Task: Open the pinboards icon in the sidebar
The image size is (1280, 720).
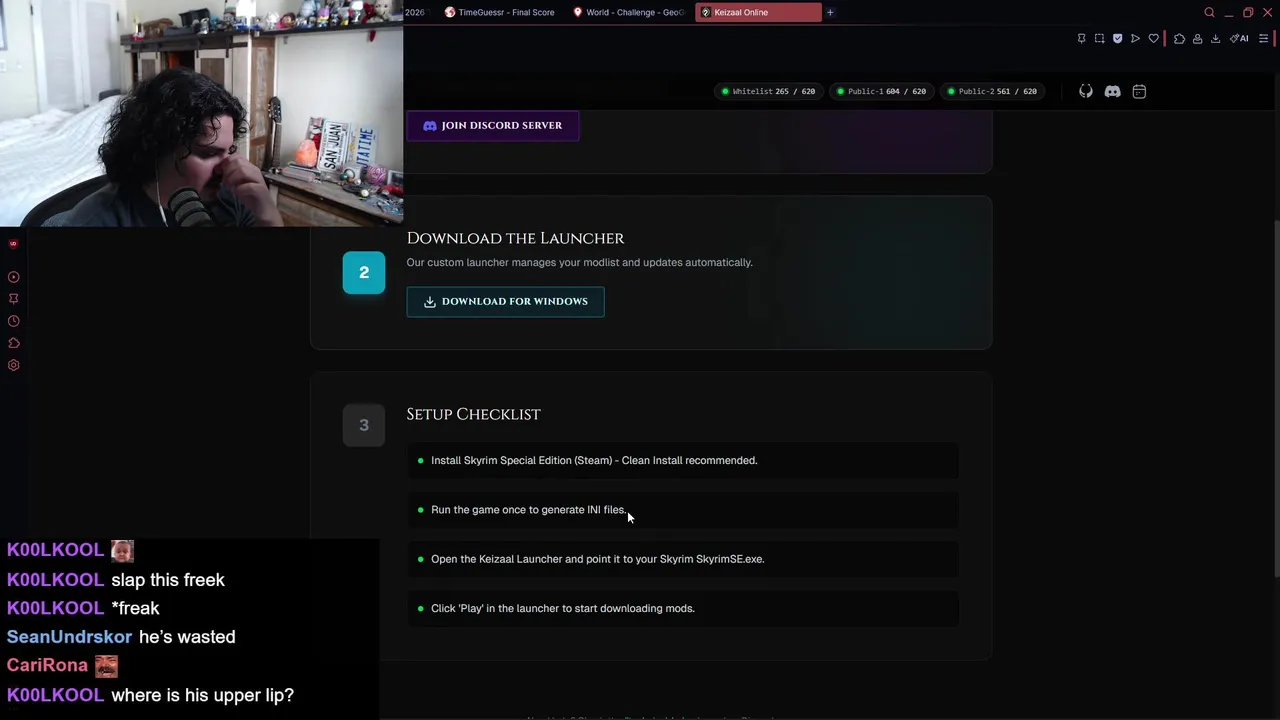Action: click(14, 299)
